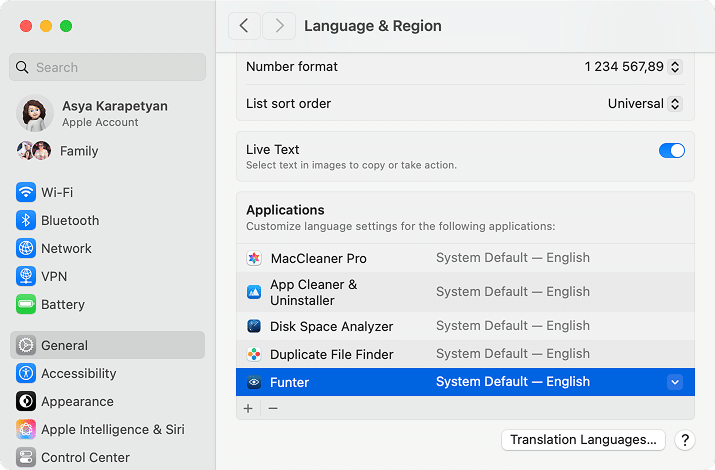The height and width of the screenshot is (470, 715).
Task: Open Battery icon in sidebar
Action: (x=26, y=304)
